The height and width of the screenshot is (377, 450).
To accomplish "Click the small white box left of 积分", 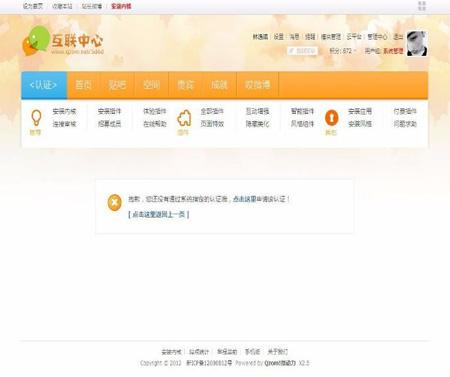I will (302, 51).
